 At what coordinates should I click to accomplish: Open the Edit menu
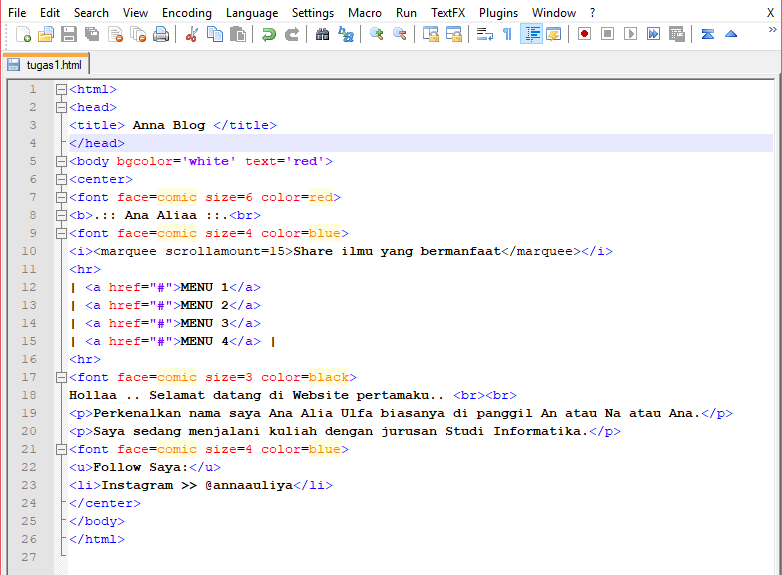click(50, 12)
